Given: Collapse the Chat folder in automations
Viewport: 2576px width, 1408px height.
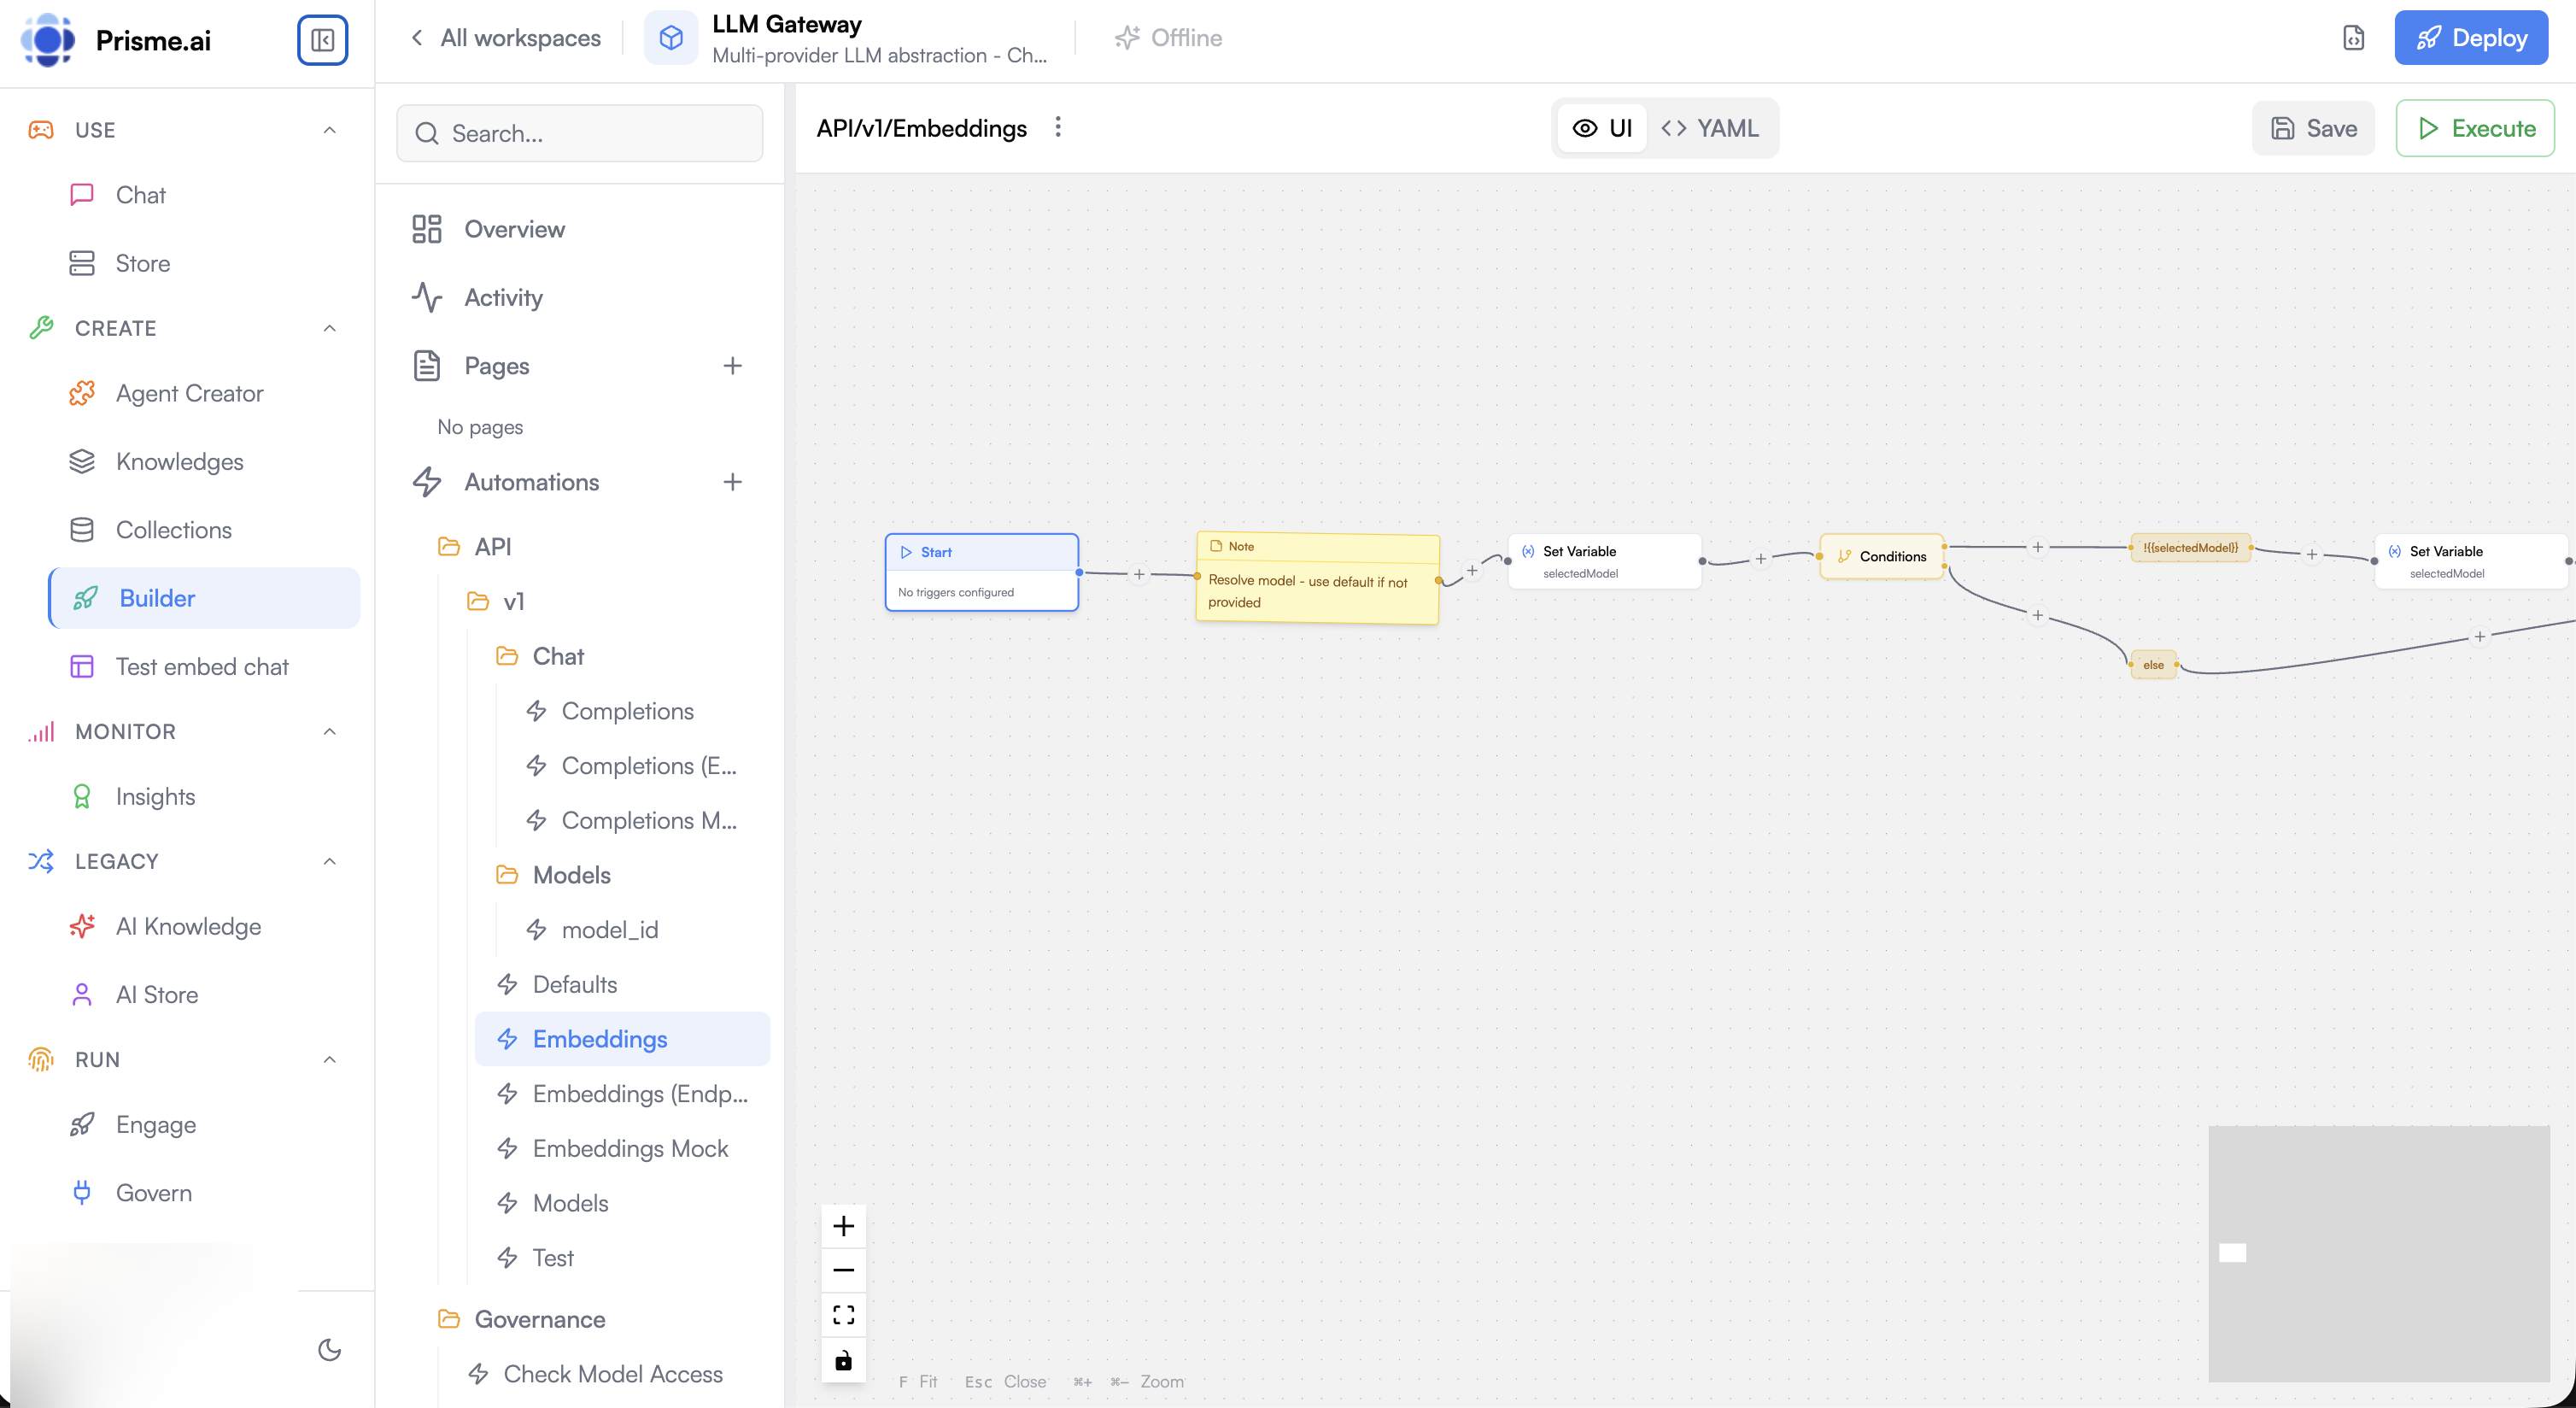Looking at the screenshot, I should coord(540,656).
